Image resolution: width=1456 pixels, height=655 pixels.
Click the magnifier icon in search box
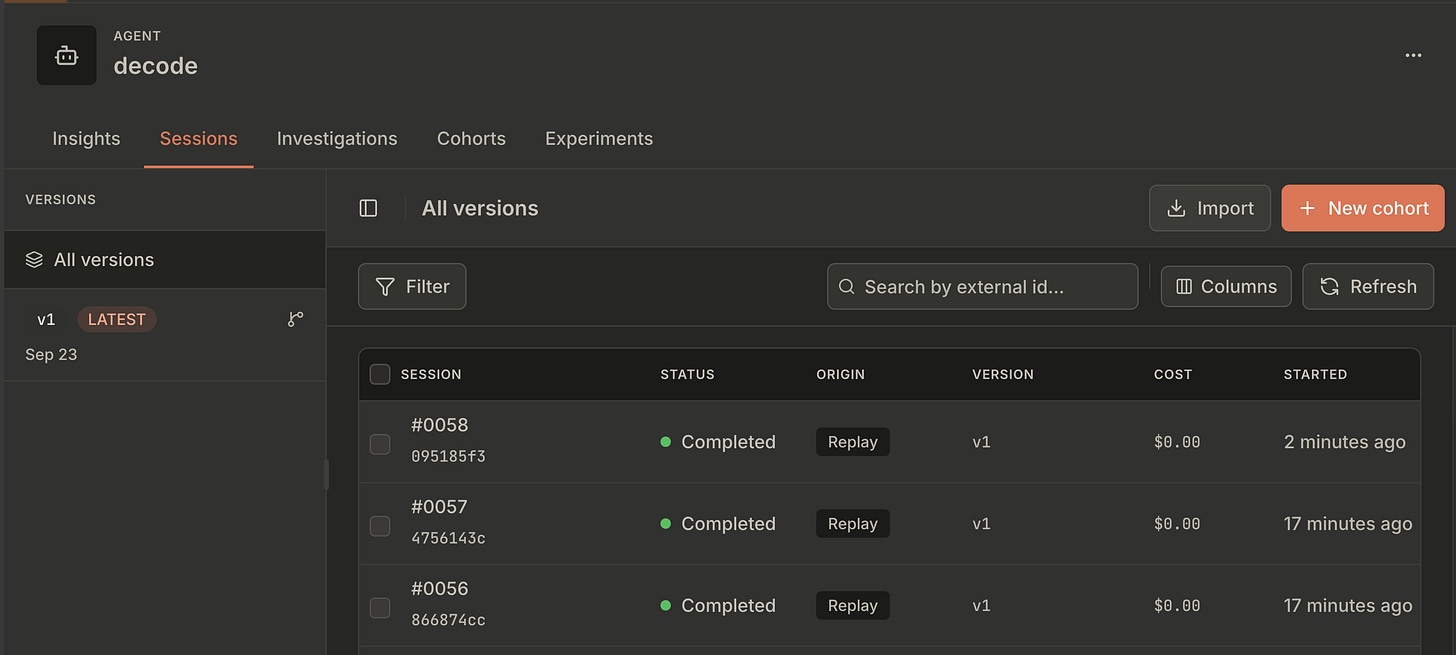coord(846,287)
